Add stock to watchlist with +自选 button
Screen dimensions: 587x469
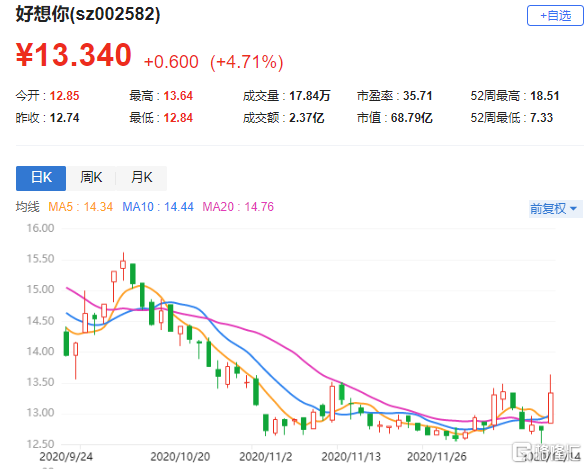pyautogui.click(x=555, y=16)
